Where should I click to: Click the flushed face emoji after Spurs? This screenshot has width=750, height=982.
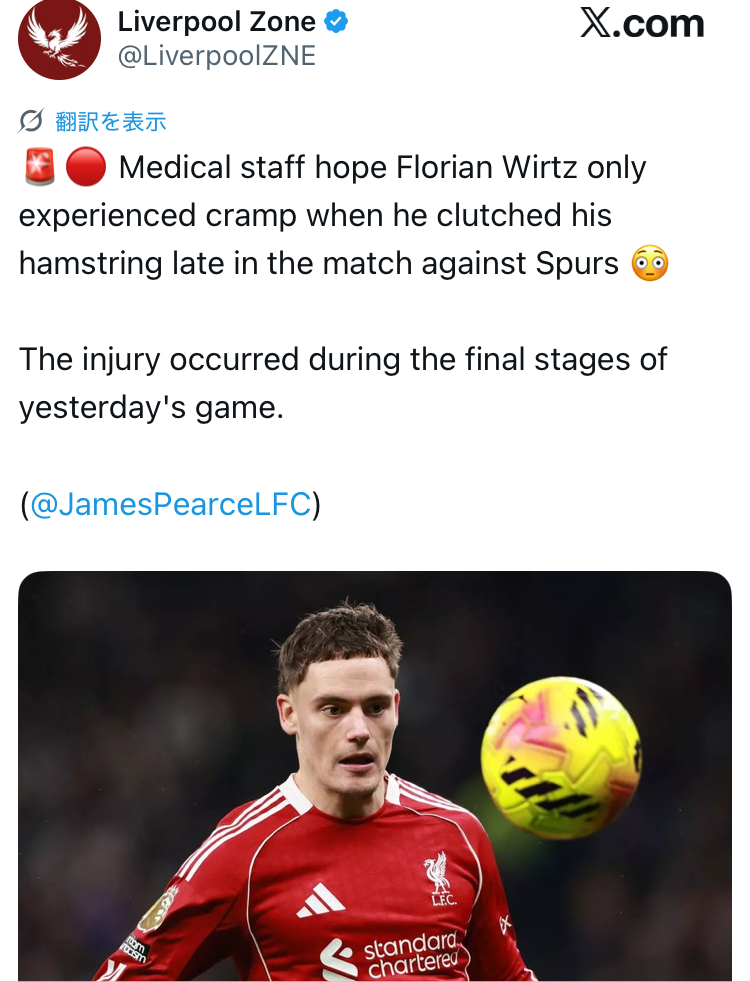pos(650,264)
